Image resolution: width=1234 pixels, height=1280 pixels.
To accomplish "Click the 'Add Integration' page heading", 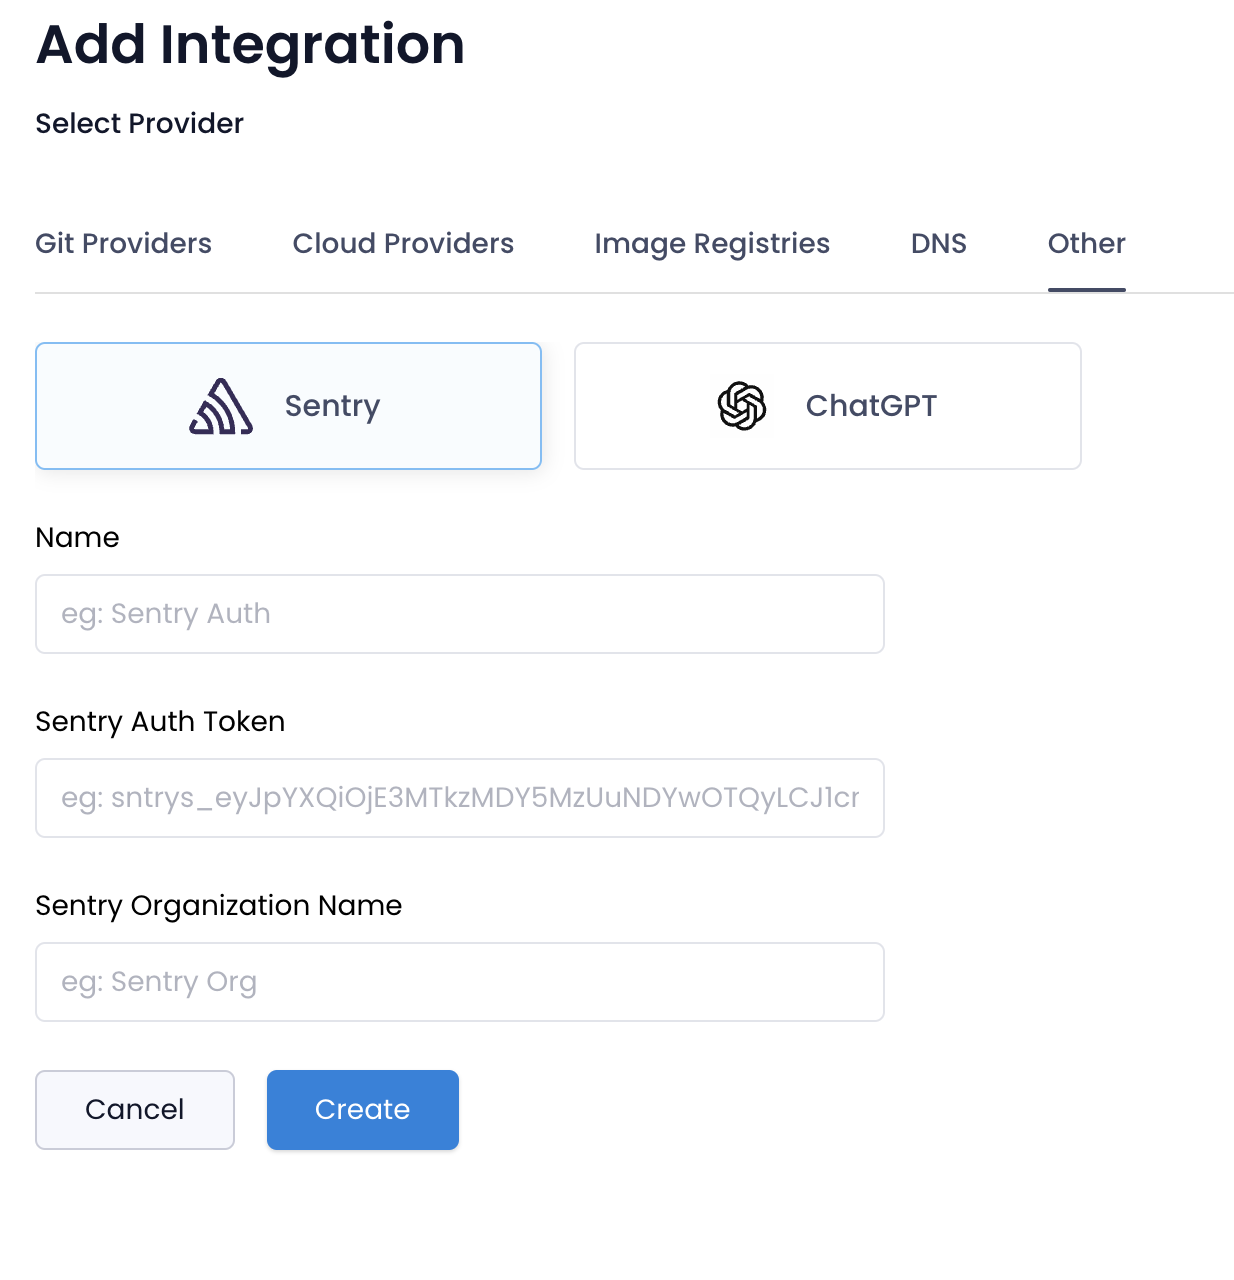I will click(x=251, y=46).
